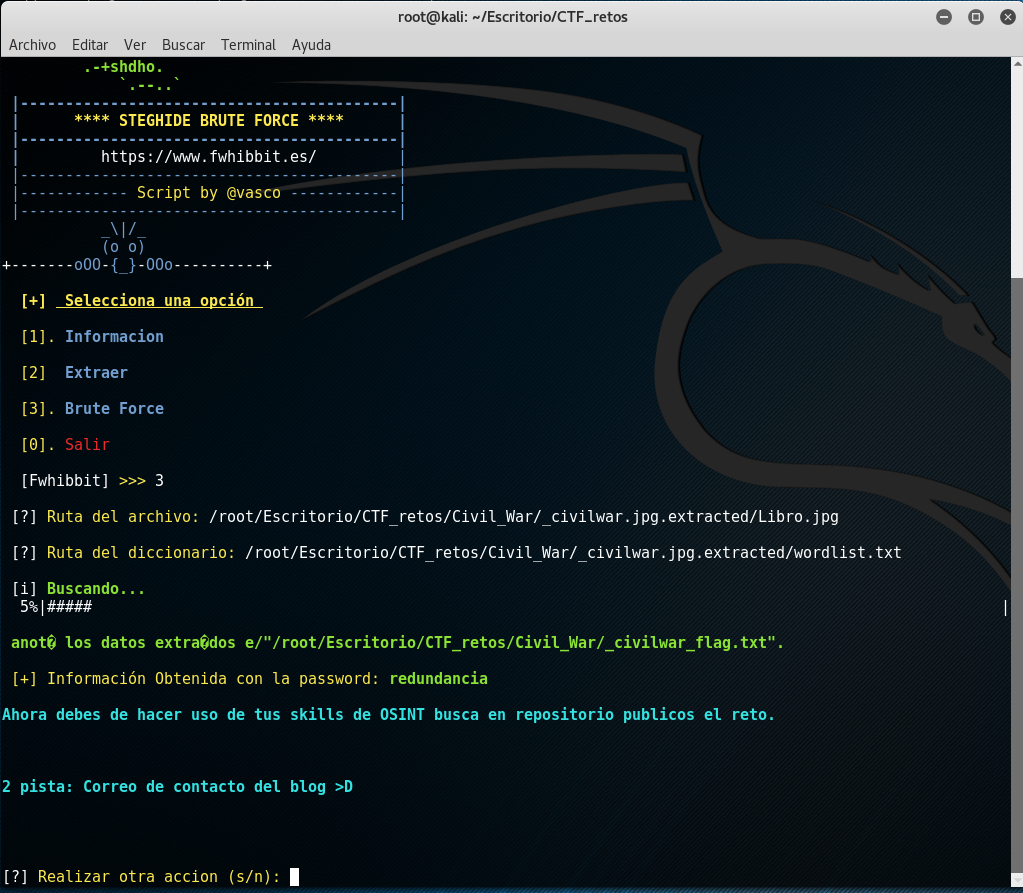This screenshot has height=893, width=1023.
Task: Open the Ayuda help menu
Action: coord(311,45)
